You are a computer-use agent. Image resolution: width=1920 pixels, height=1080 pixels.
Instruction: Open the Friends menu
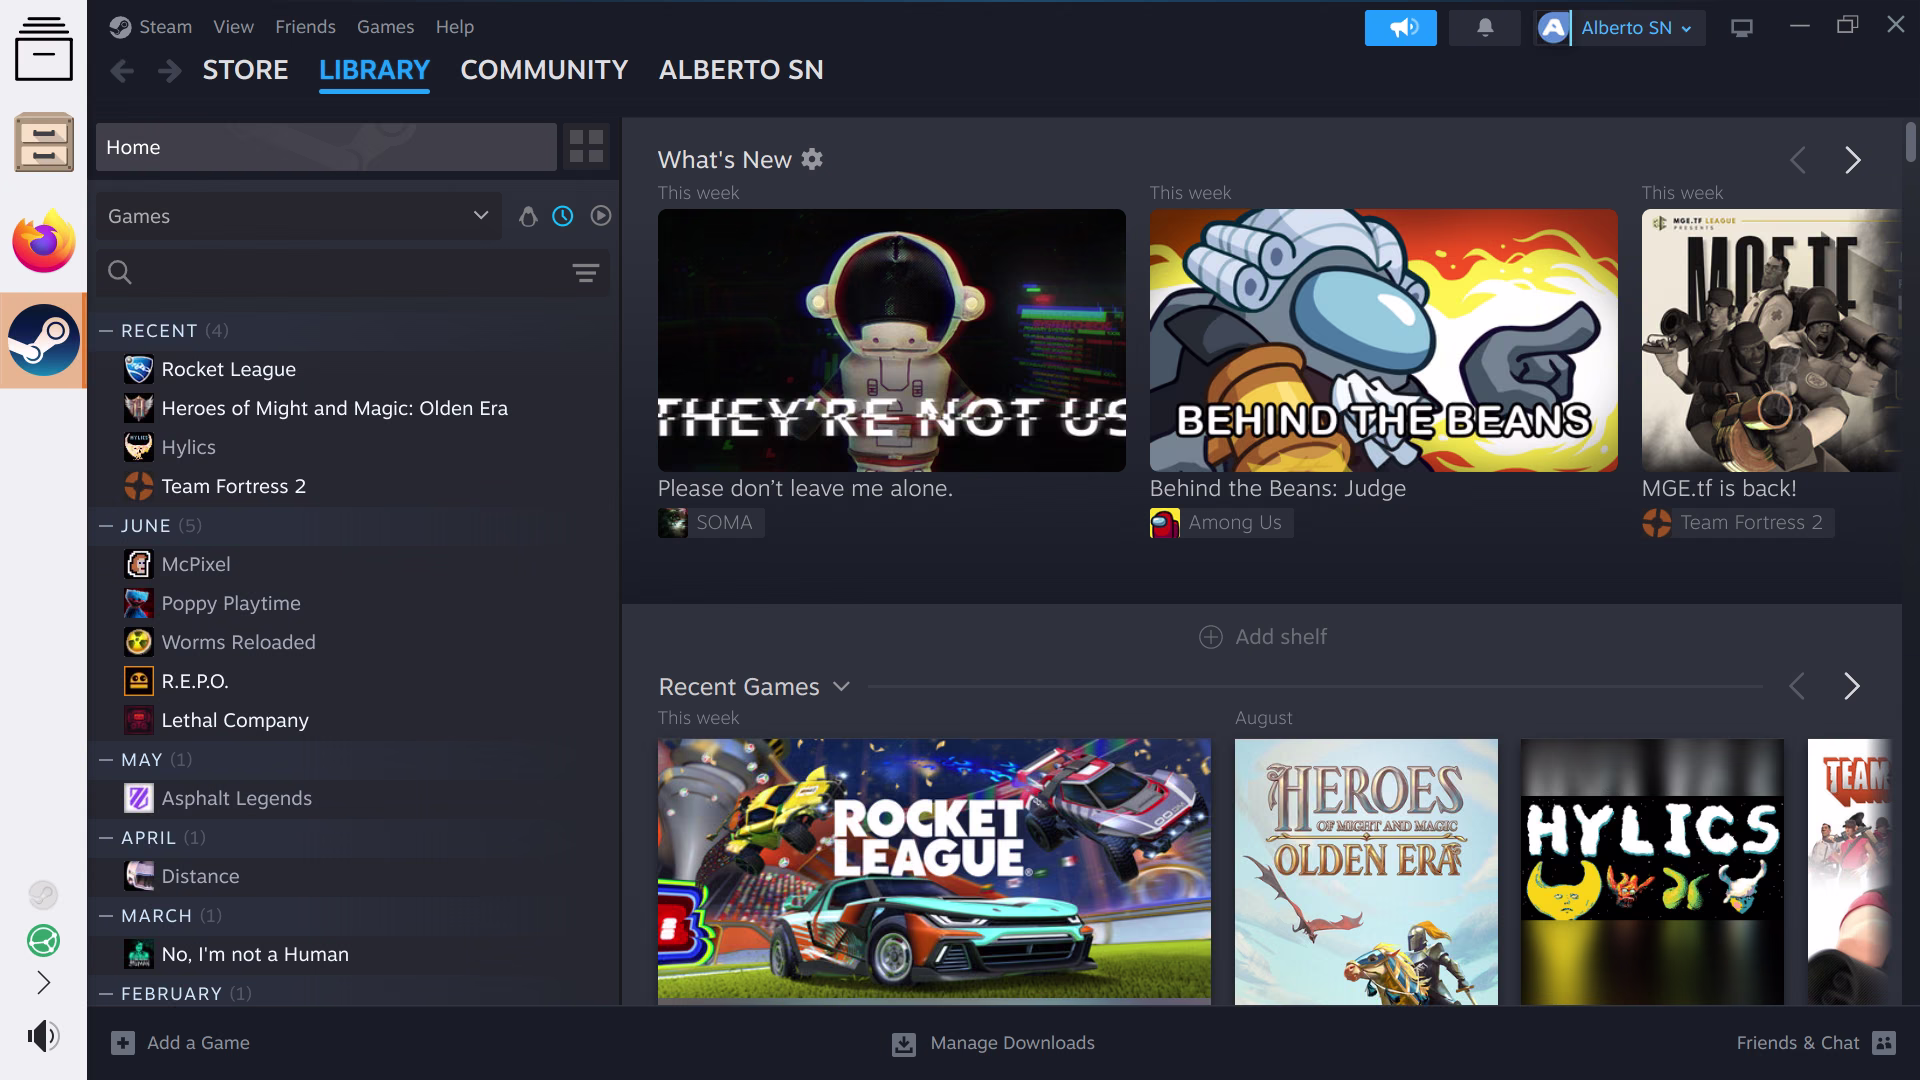click(x=305, y=27)
